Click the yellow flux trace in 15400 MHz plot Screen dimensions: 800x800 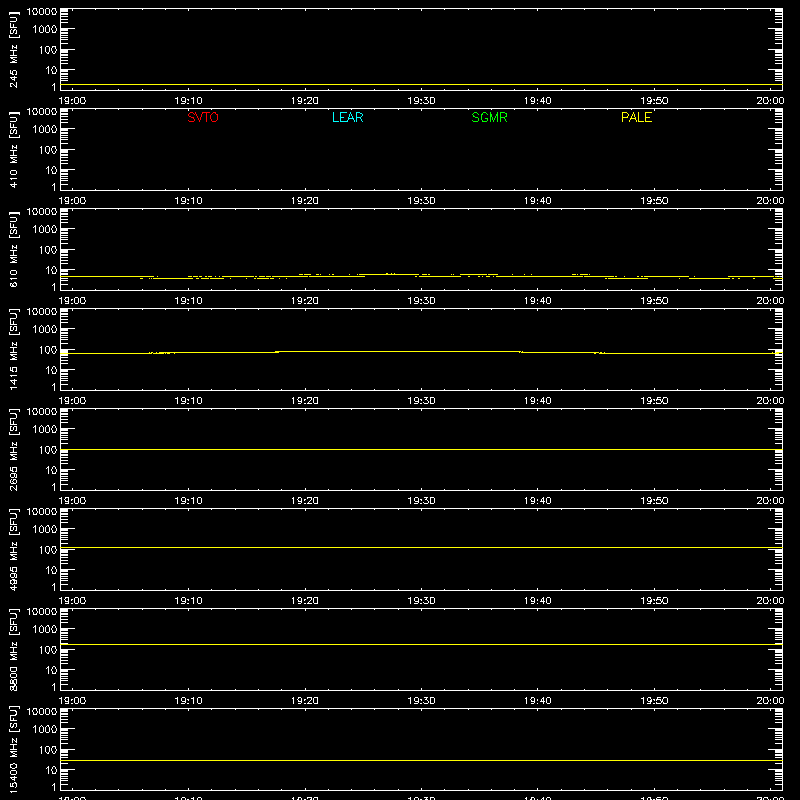coord(421,761)
